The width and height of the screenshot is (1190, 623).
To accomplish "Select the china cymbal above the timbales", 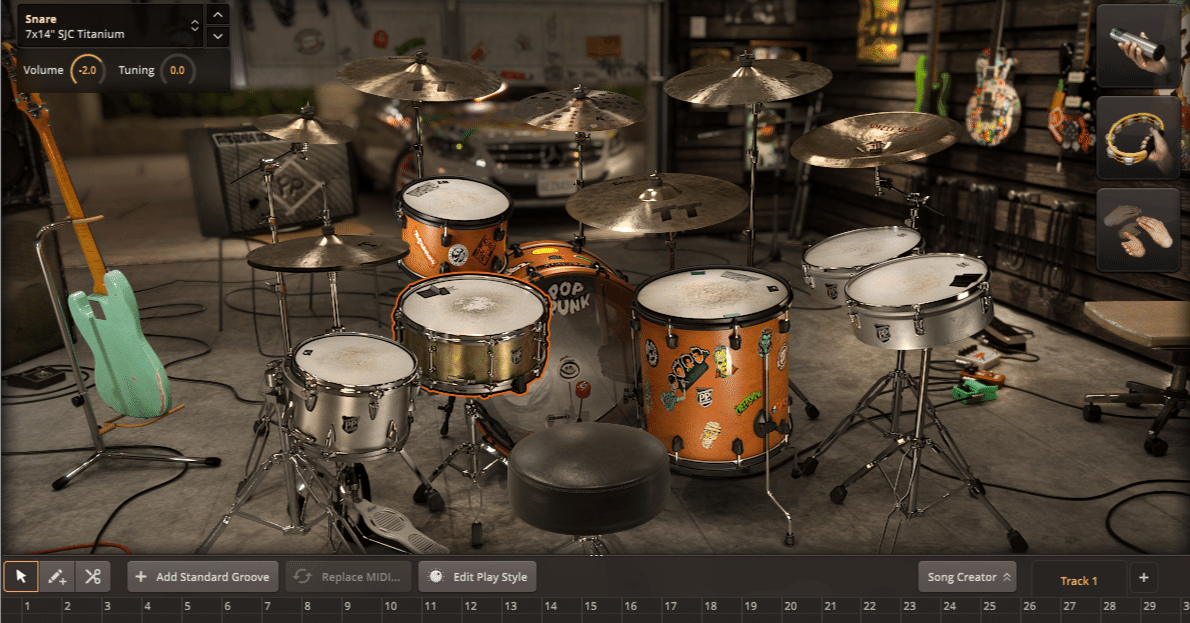I will coord(875,139).
